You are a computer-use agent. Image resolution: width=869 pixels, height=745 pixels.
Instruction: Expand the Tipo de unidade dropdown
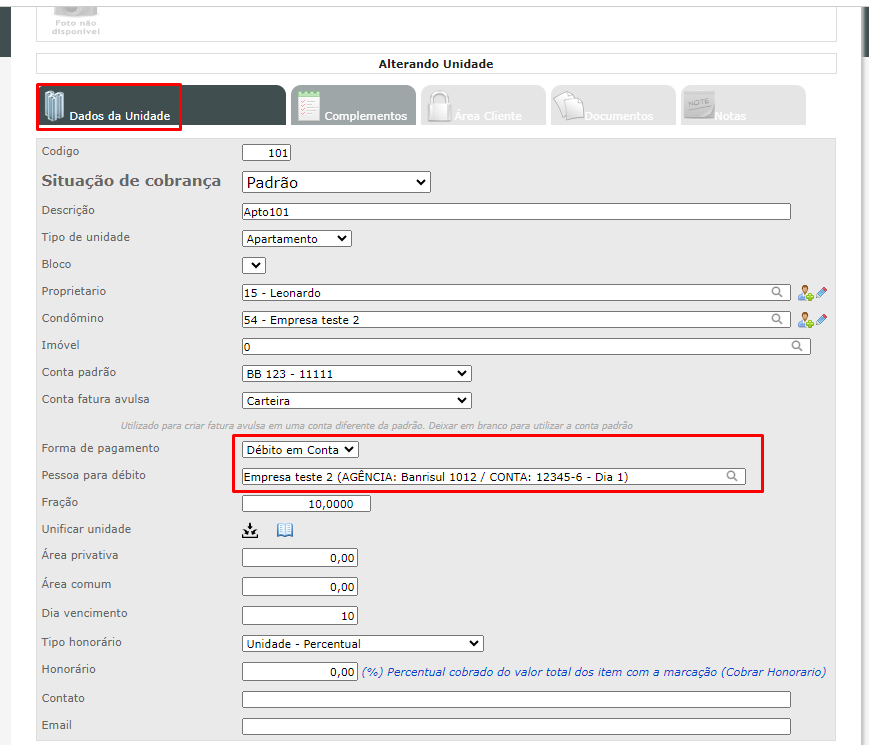(297, 239)
